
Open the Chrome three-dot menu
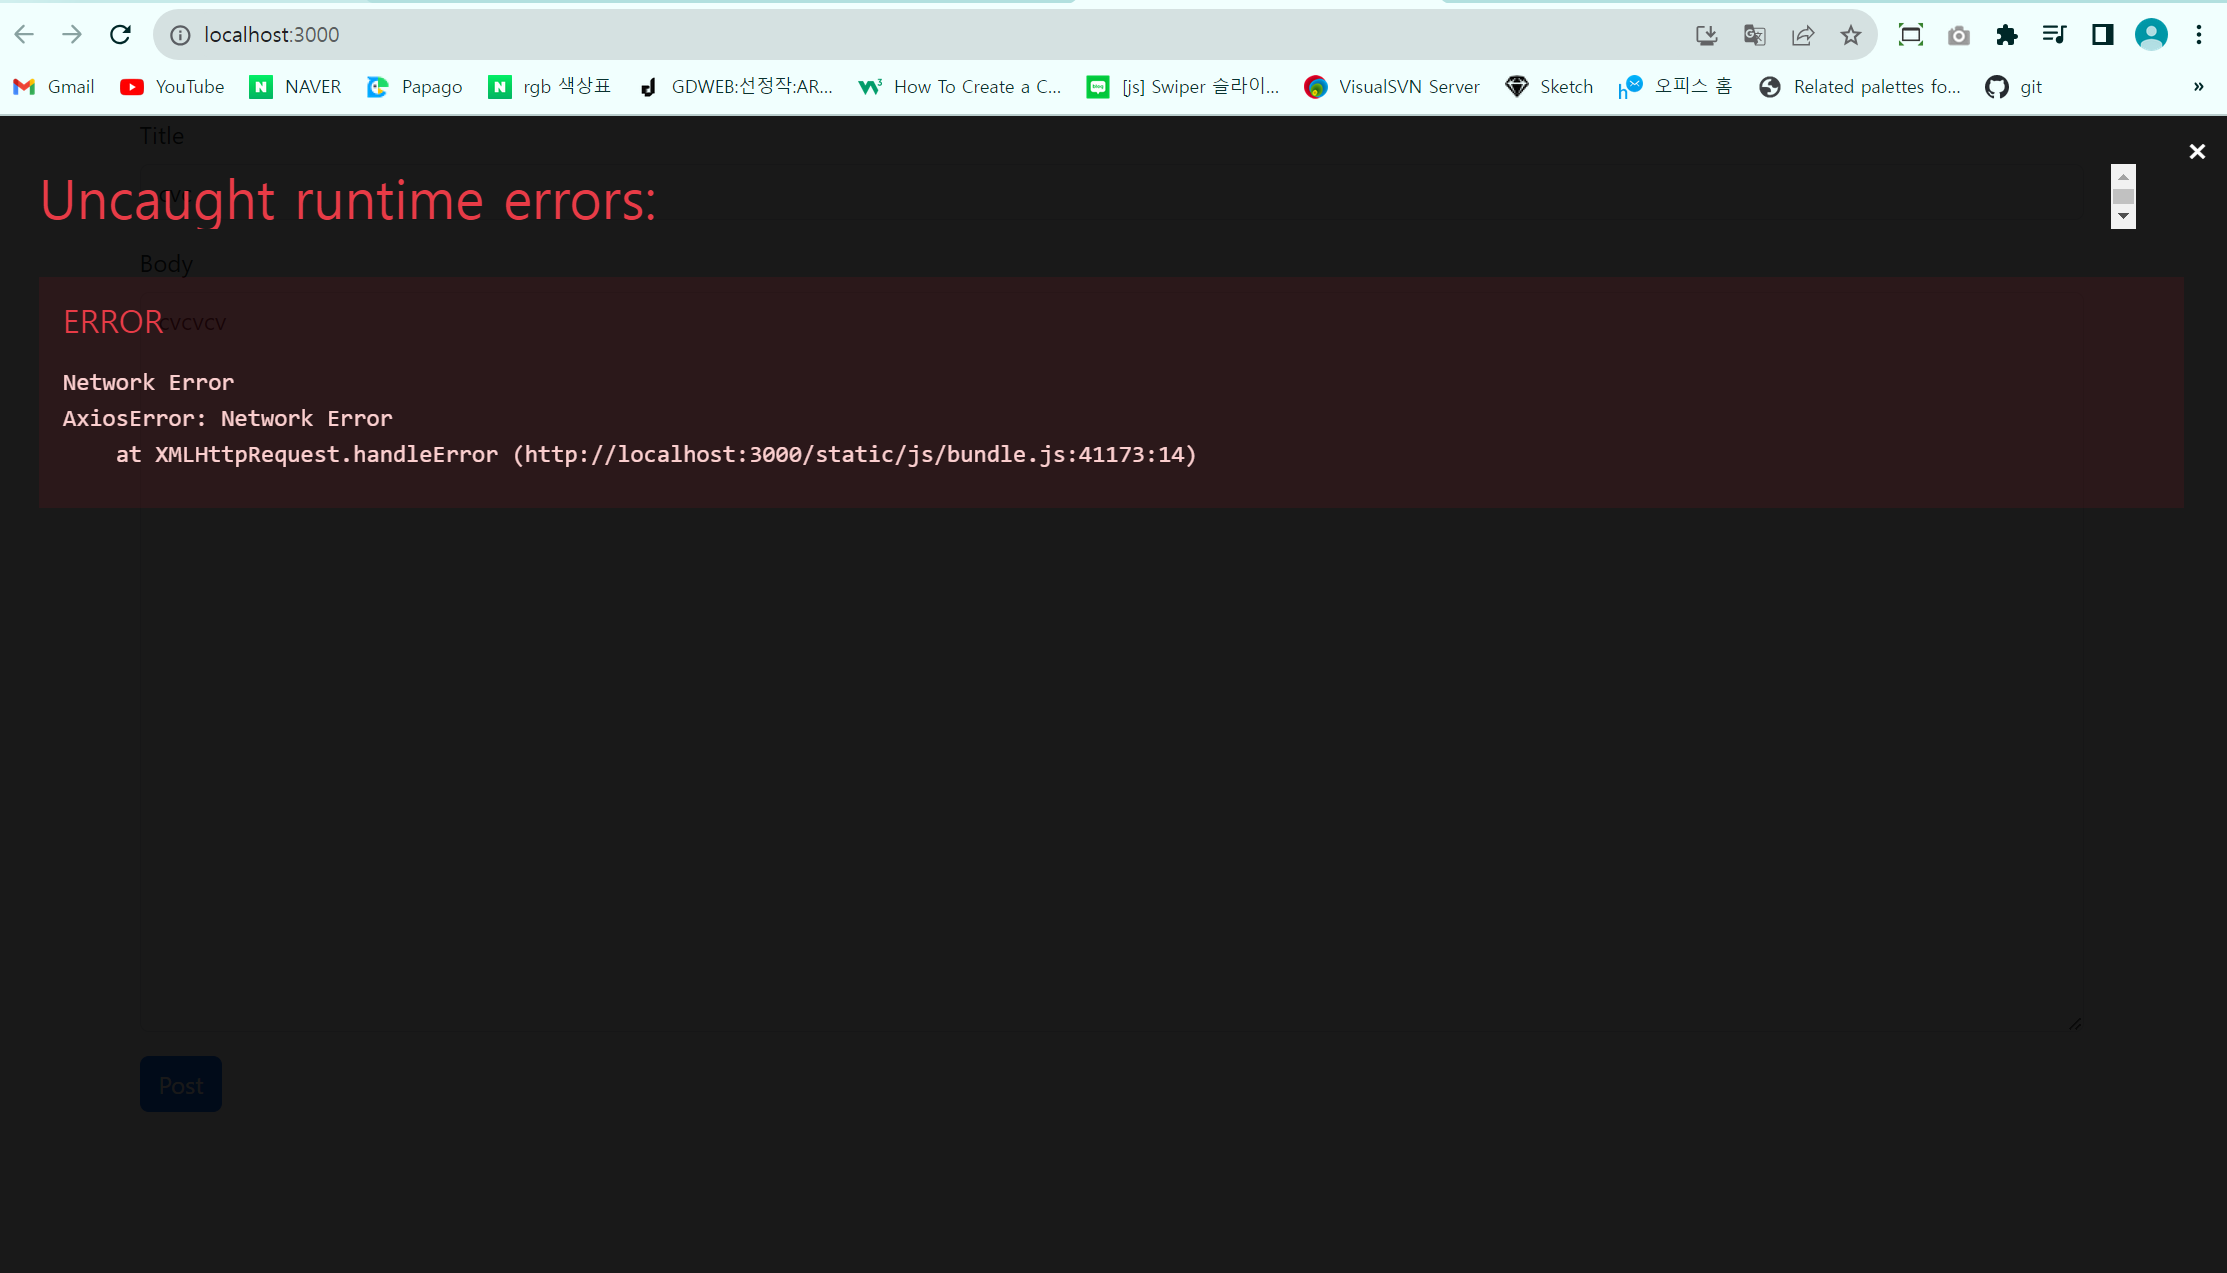[2199, 35]
